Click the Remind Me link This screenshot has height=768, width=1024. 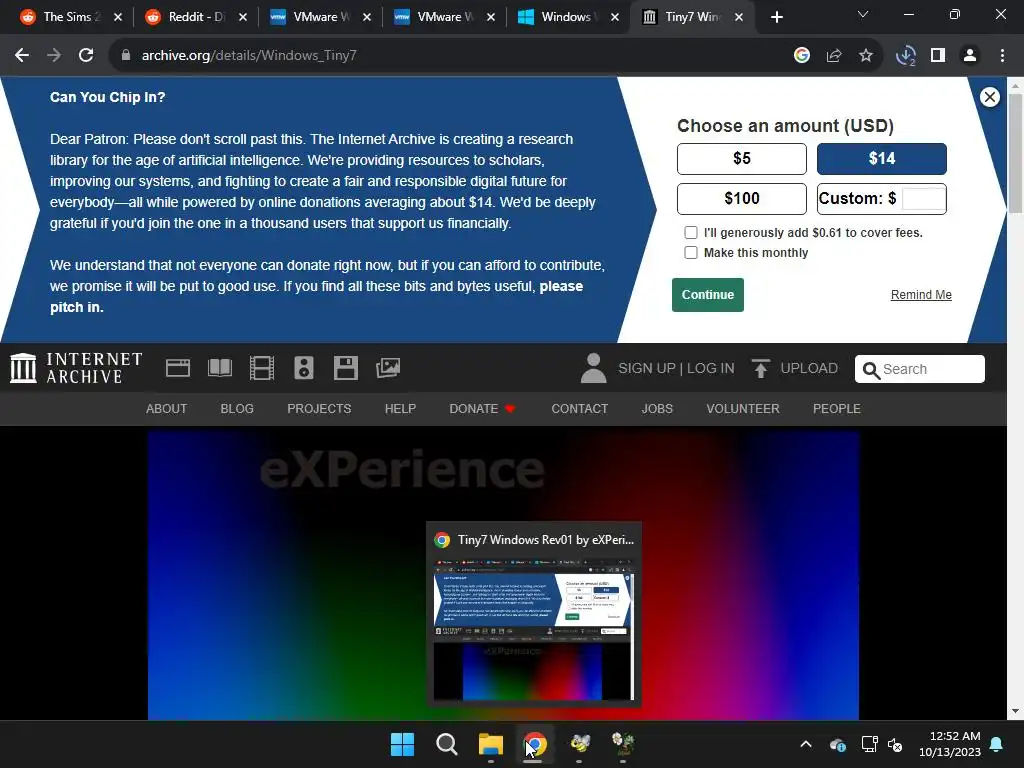921,295
